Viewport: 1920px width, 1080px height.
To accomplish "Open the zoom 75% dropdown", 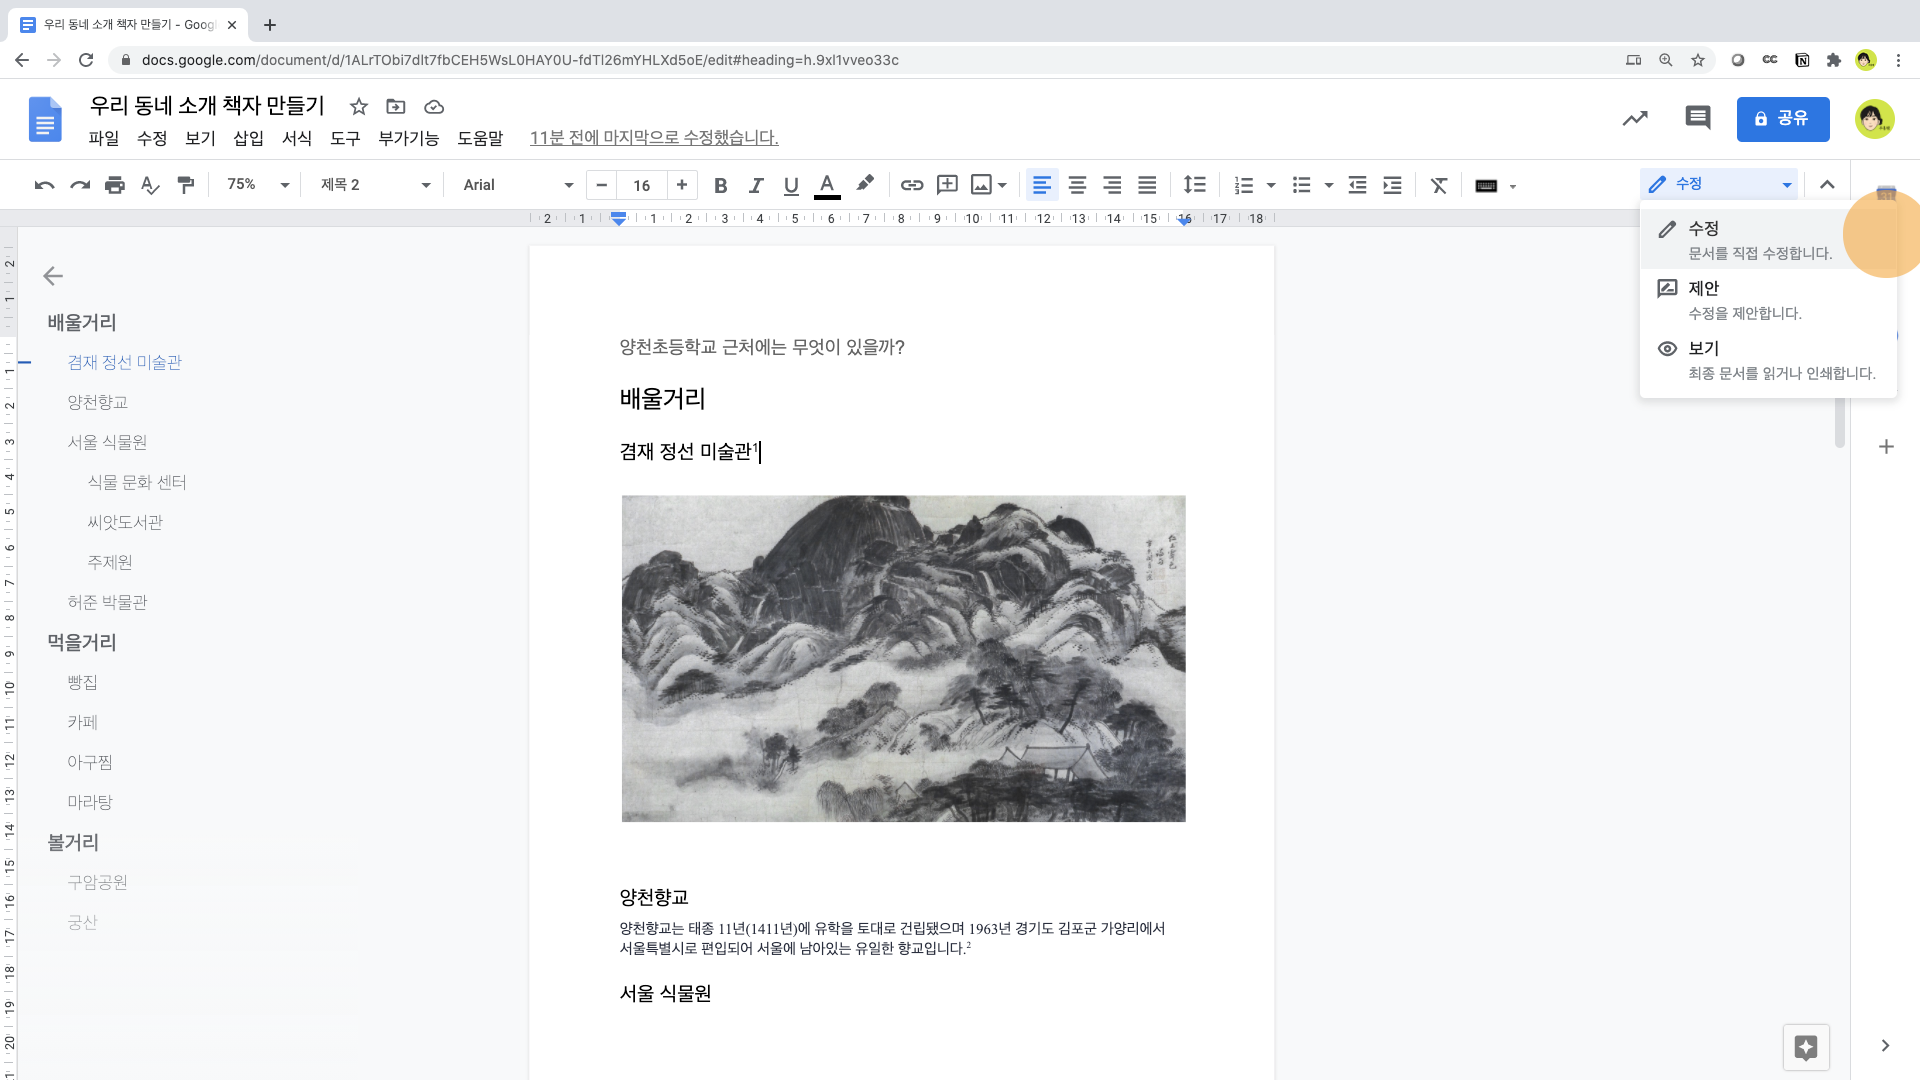I will coord(257,185).
